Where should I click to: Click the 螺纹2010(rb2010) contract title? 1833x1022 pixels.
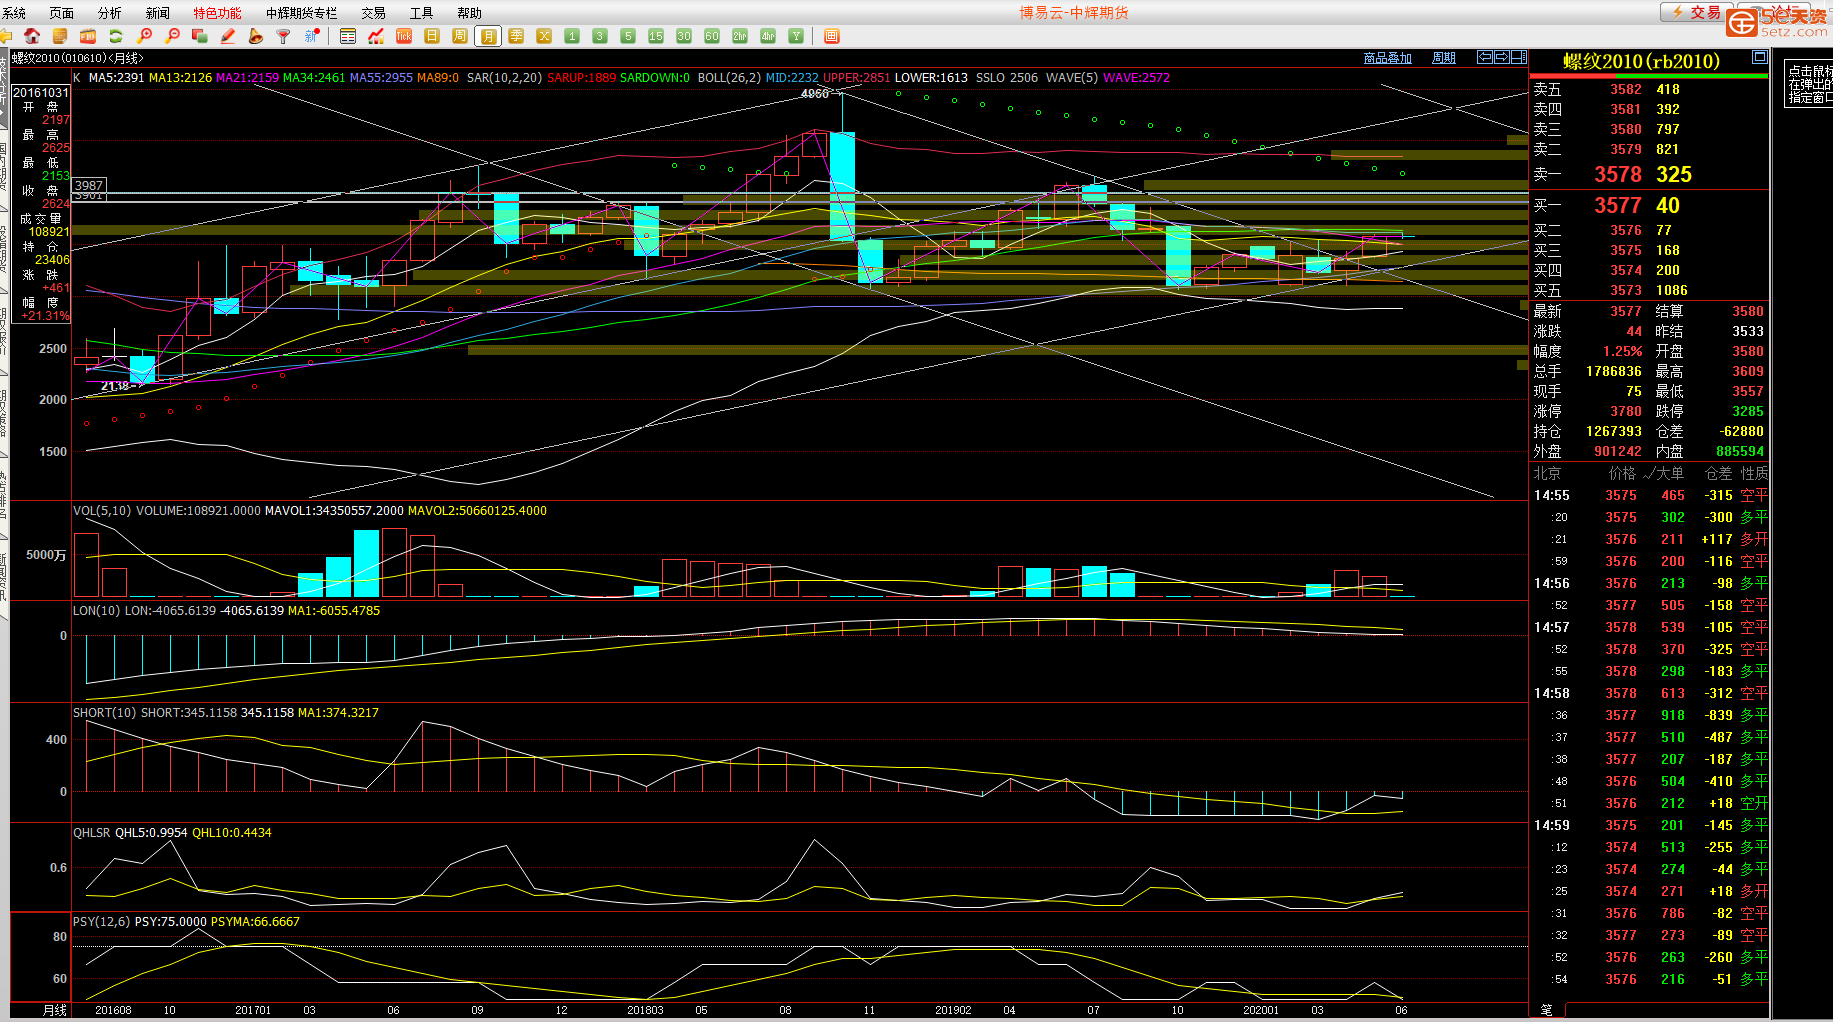(x=1642, y=61)
